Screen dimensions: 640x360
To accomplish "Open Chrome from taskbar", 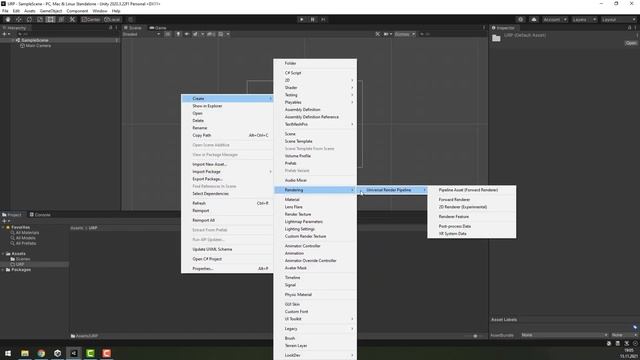I will click(x=41, y=353).
